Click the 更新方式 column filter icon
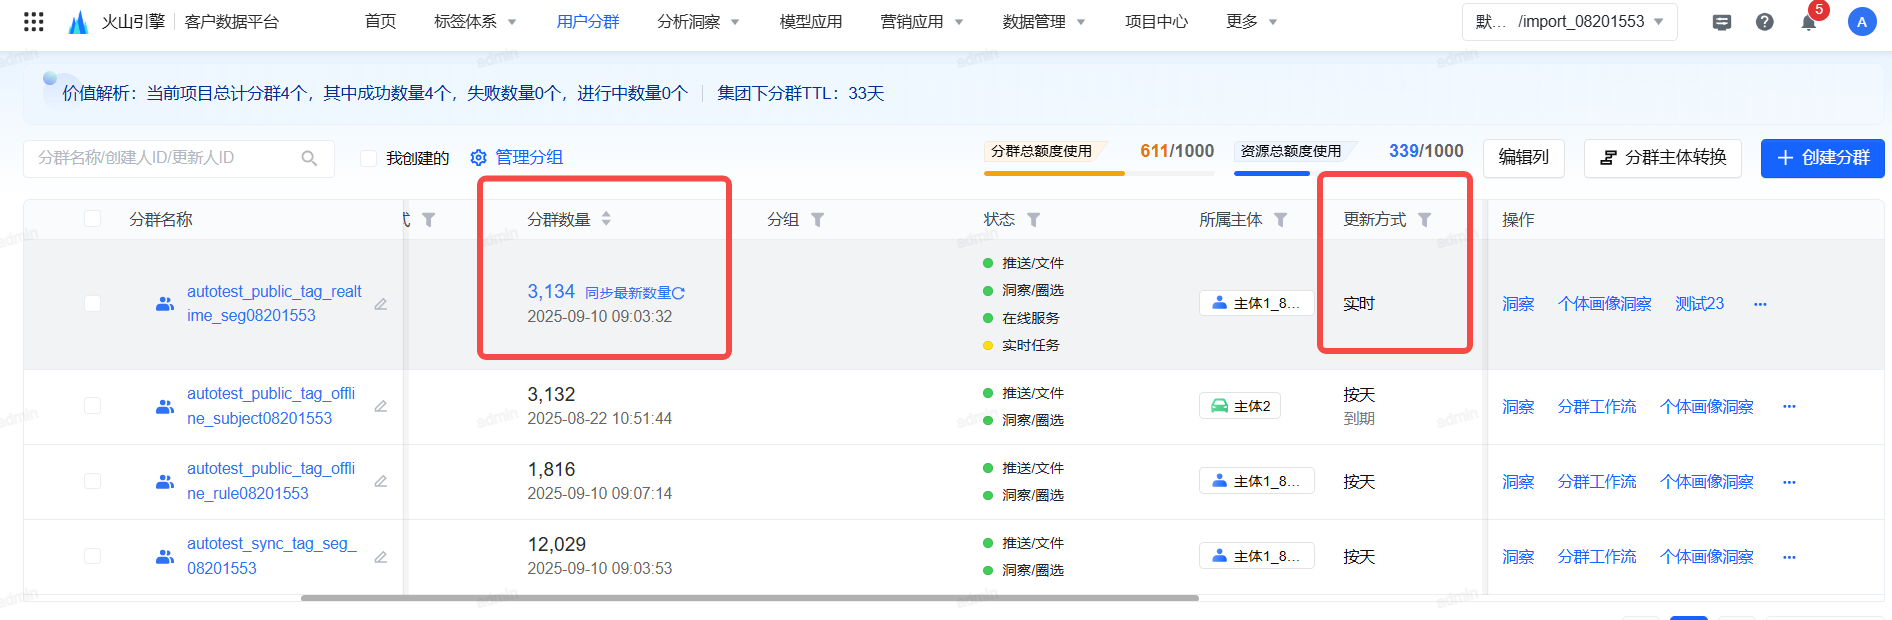The width and height of the screenshot is (1892, 620). (1425, 220)
